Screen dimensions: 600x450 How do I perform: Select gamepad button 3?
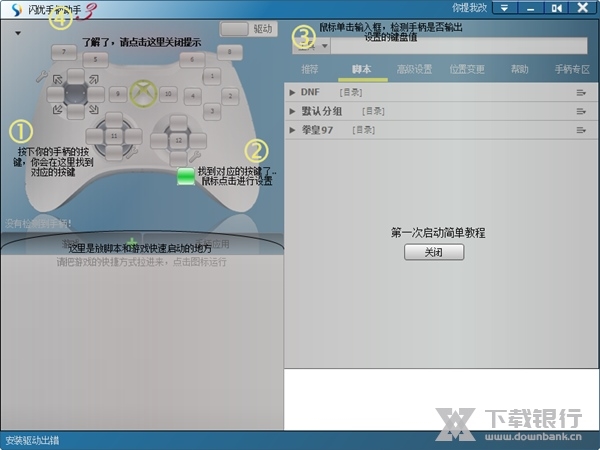[x=212, y=112]
